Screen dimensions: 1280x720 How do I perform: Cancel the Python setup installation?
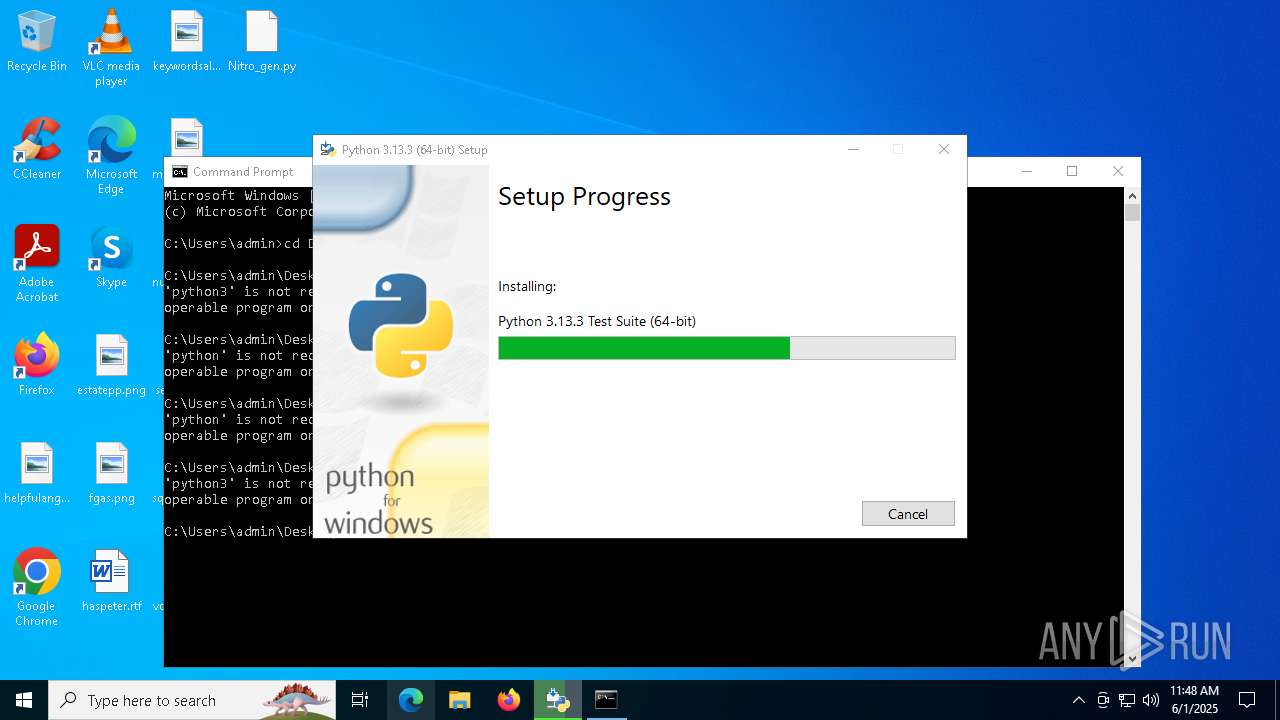908,514
